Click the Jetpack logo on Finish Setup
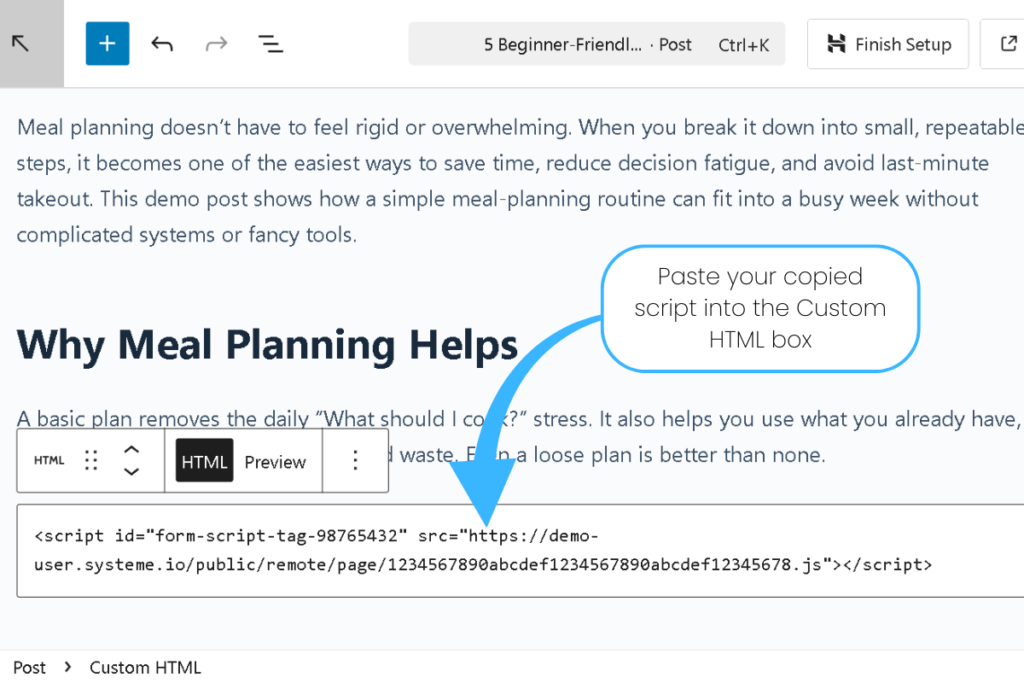1024x683 pixels. (x=837, y=44)
